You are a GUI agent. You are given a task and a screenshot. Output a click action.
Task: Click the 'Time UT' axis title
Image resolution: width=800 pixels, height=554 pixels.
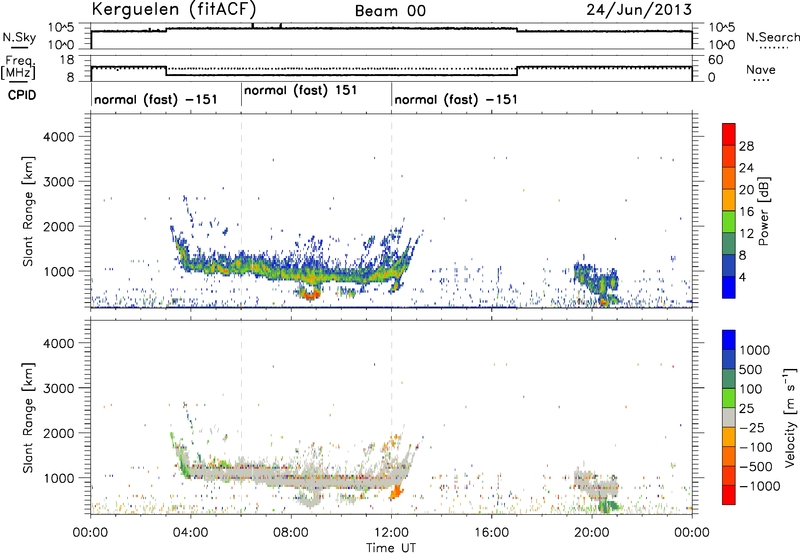[x=391, y=548]
